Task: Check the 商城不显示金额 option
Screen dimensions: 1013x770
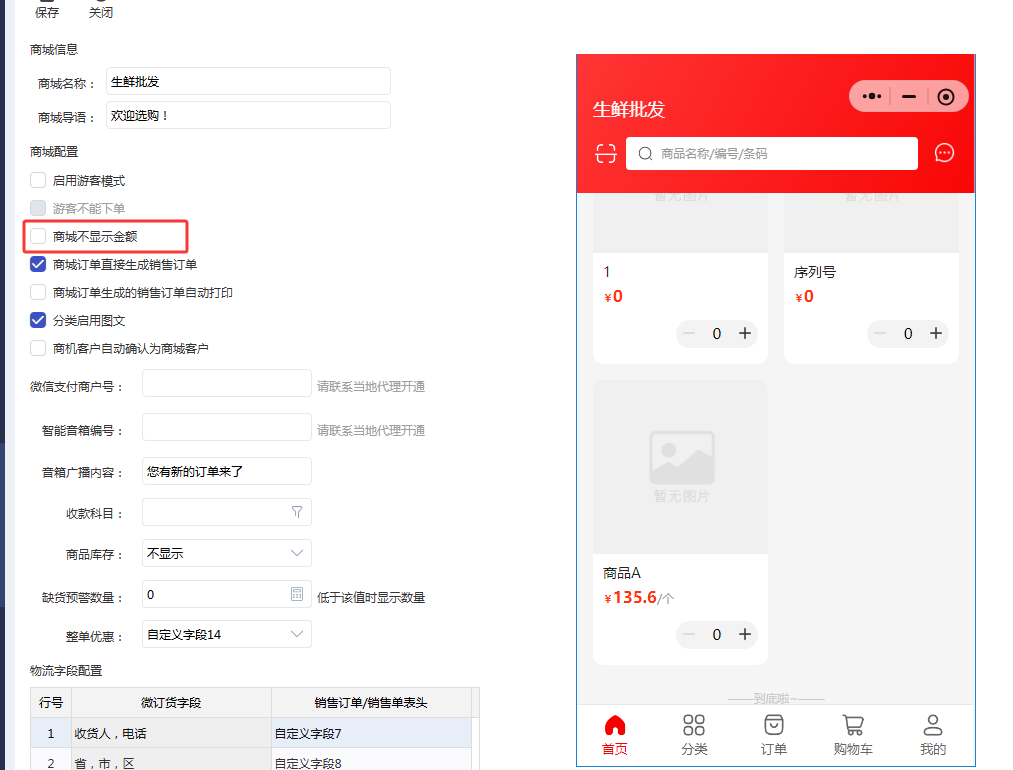Action: pyautogui.click(x=38, y=237)
